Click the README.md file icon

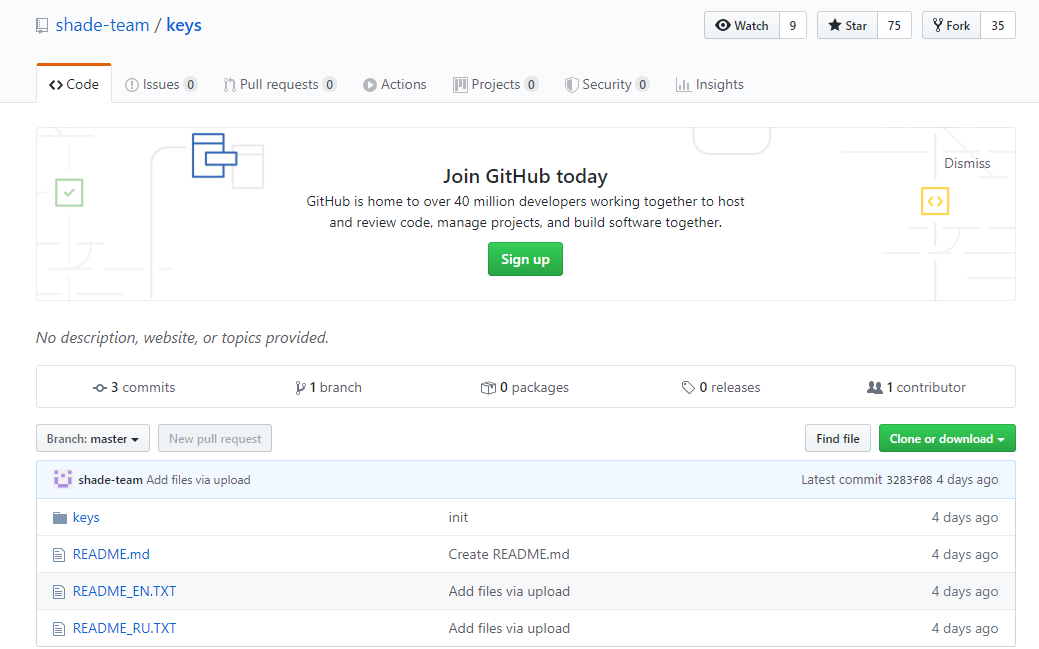click(x=58, y=554)
